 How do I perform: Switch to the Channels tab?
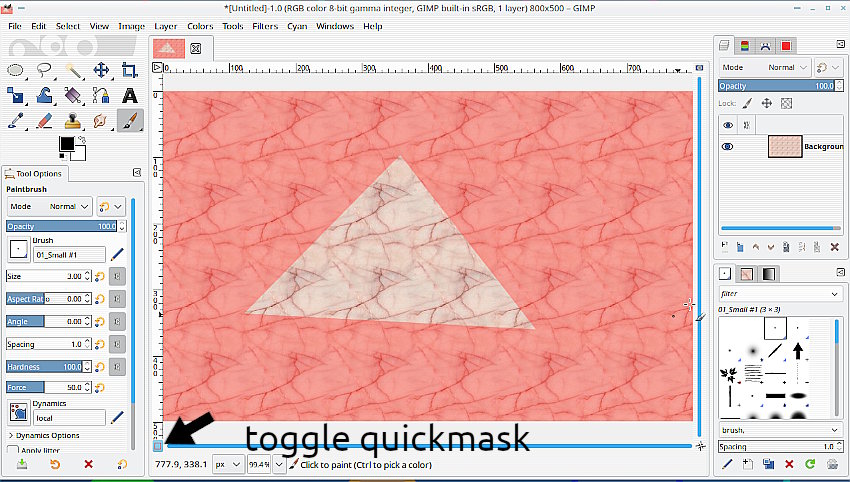point(745,46)
